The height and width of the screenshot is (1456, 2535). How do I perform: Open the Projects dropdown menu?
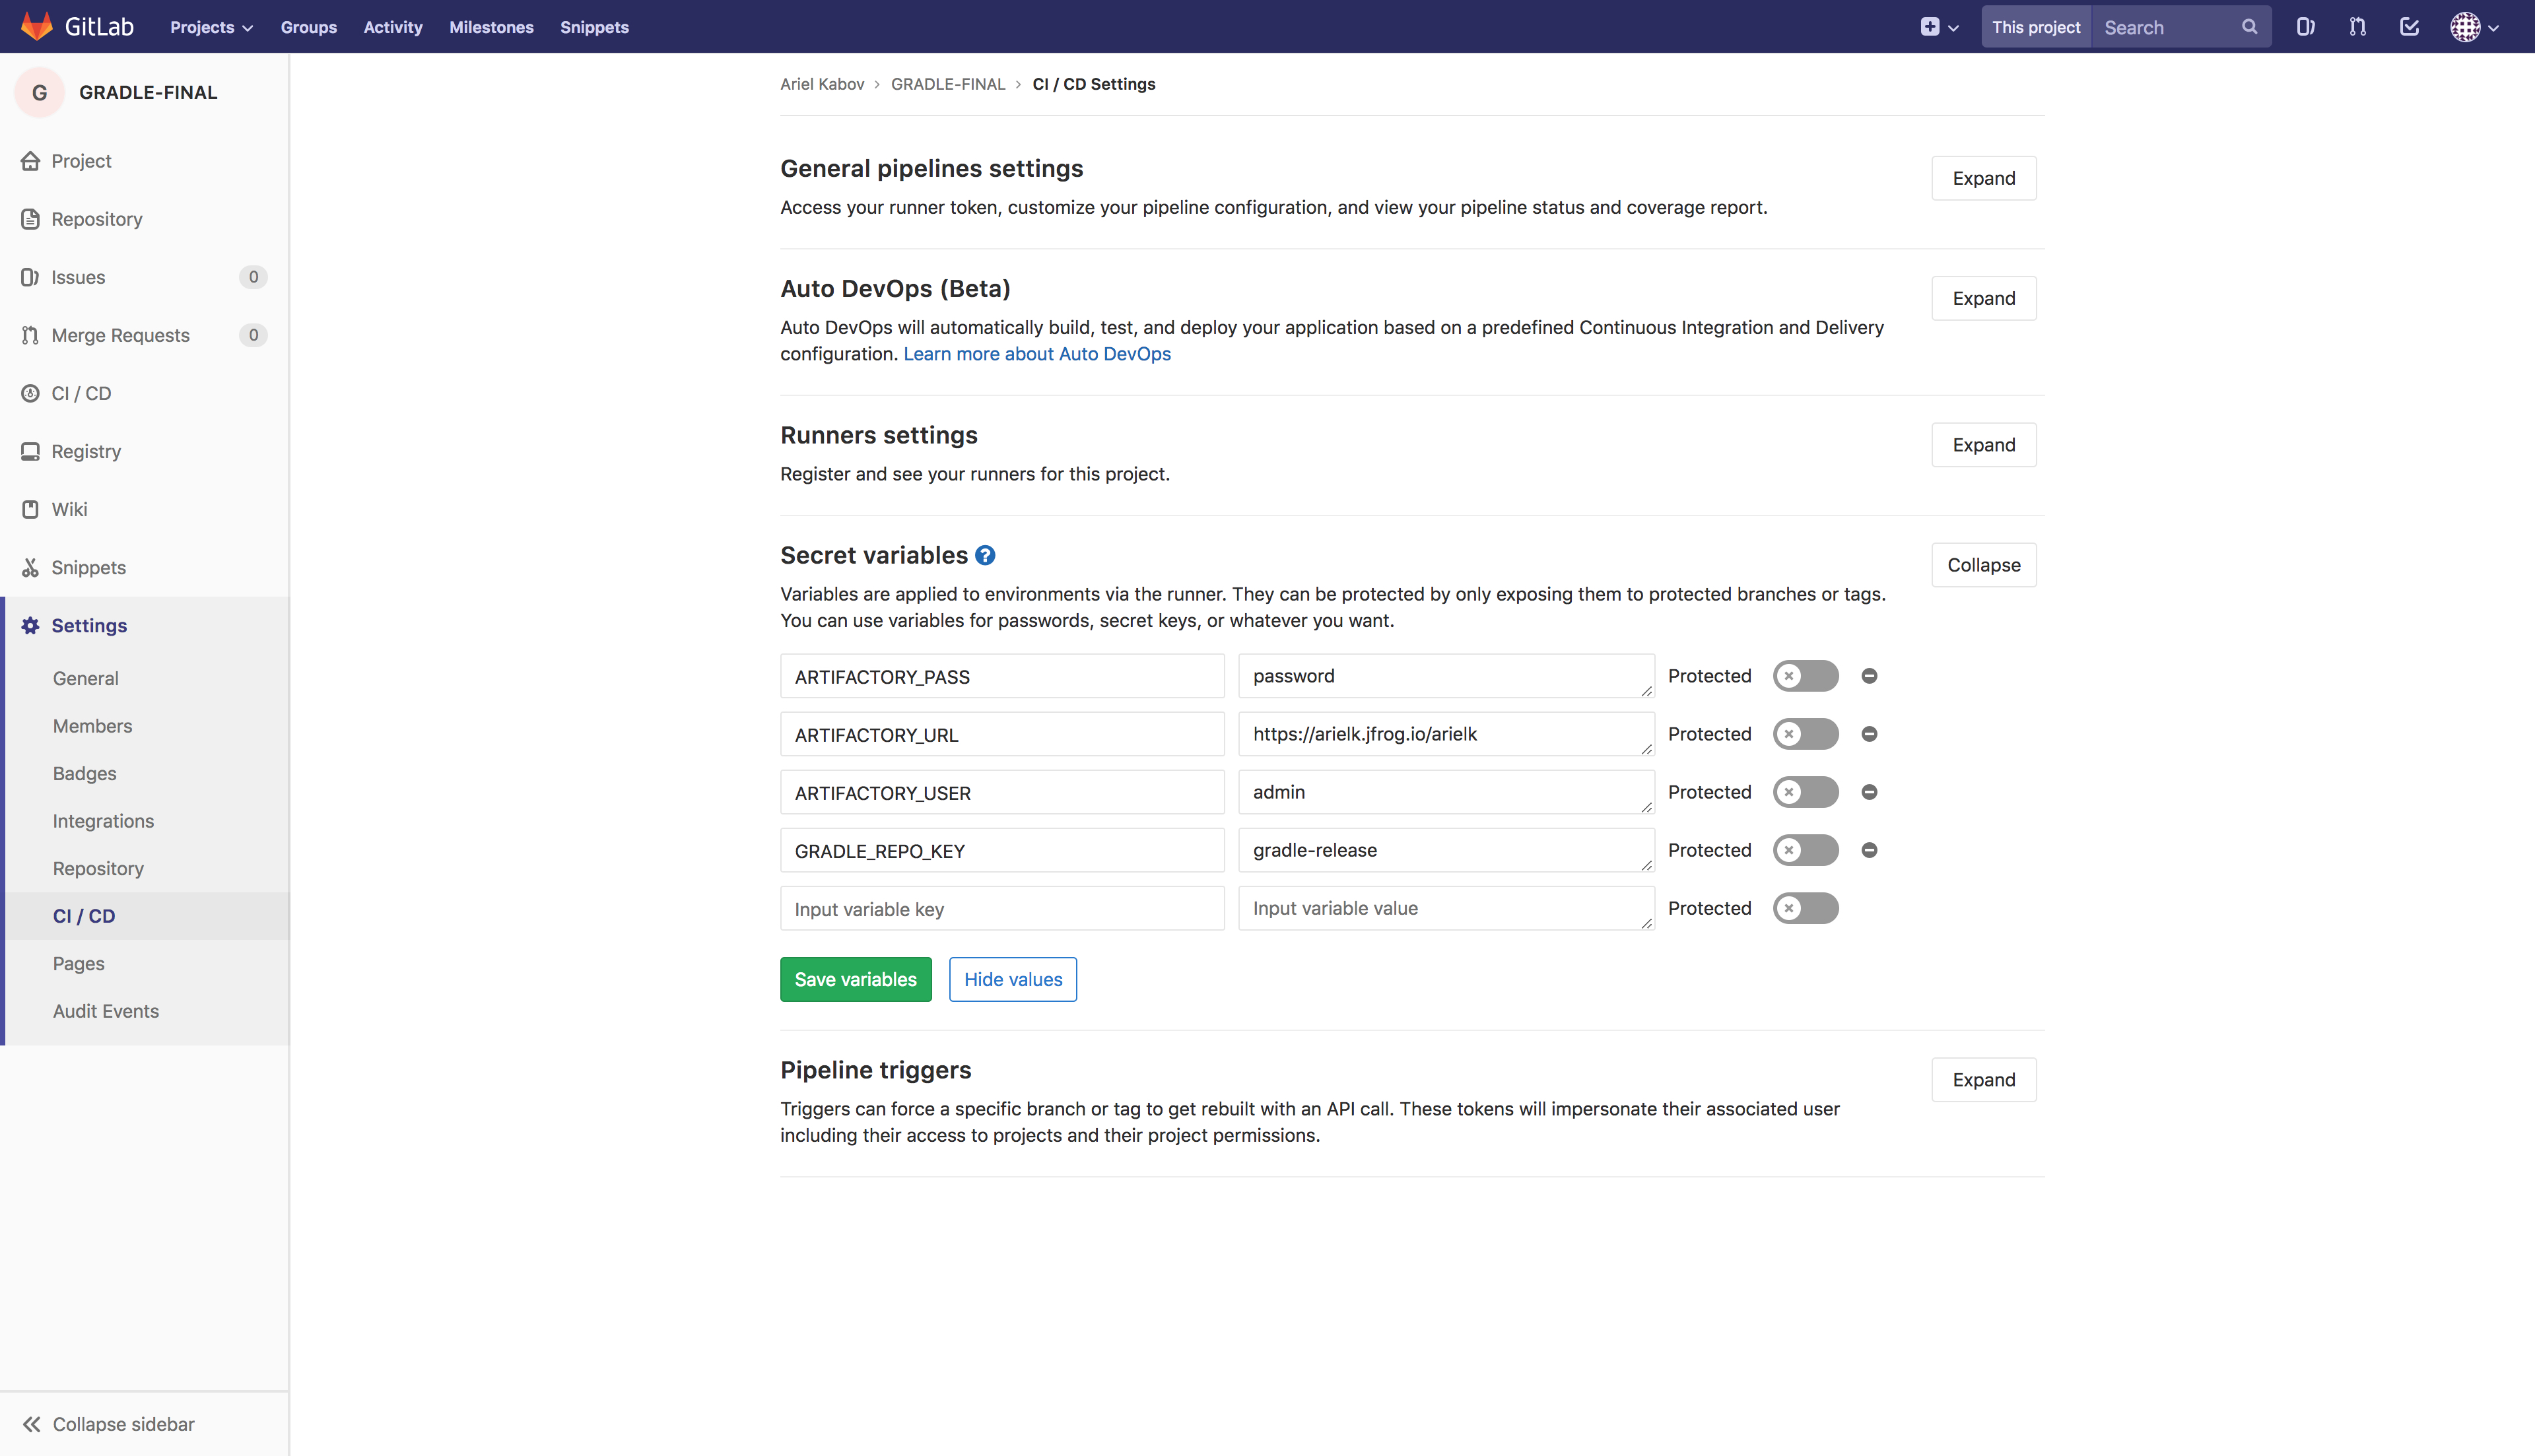[211, 27]
